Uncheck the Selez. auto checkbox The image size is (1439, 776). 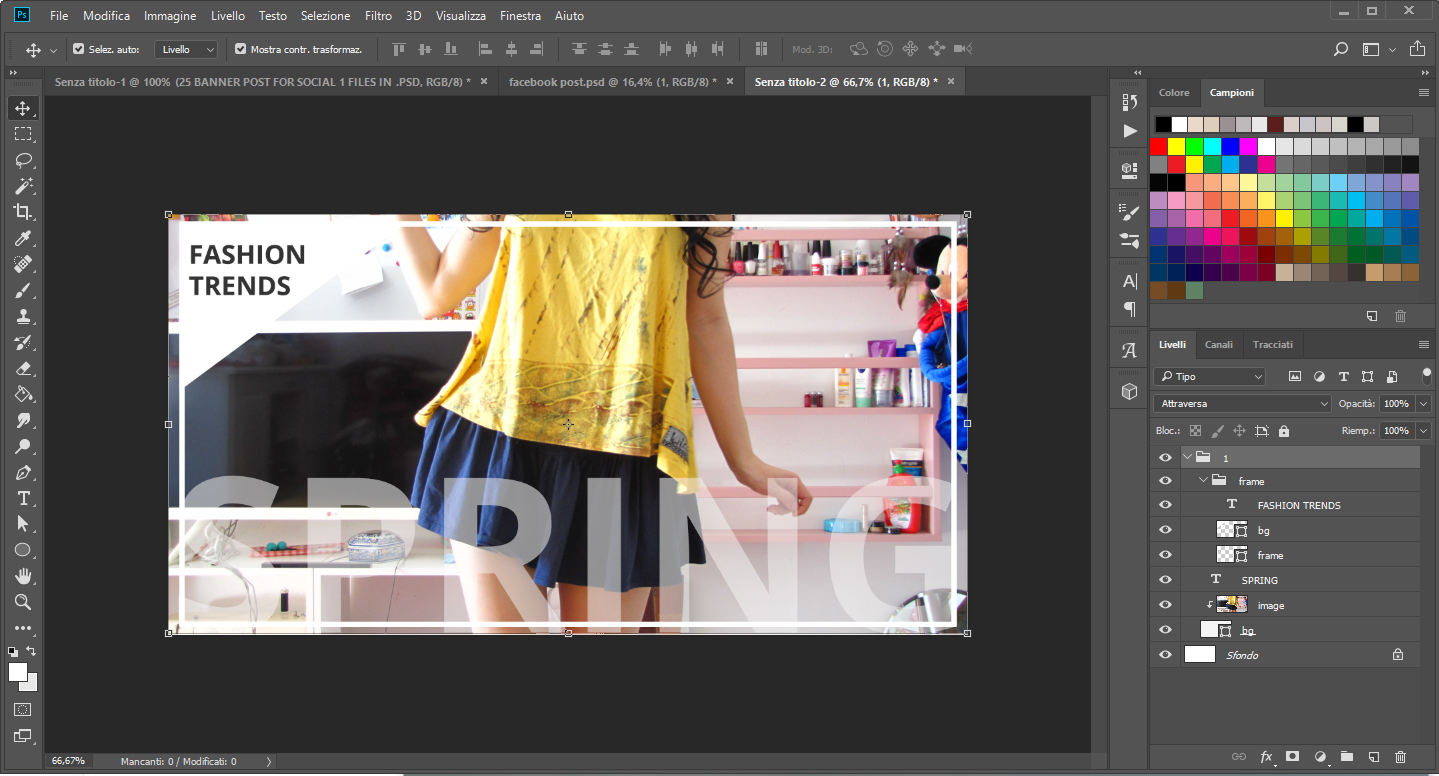pyautogui.click(x=79, y=49)
